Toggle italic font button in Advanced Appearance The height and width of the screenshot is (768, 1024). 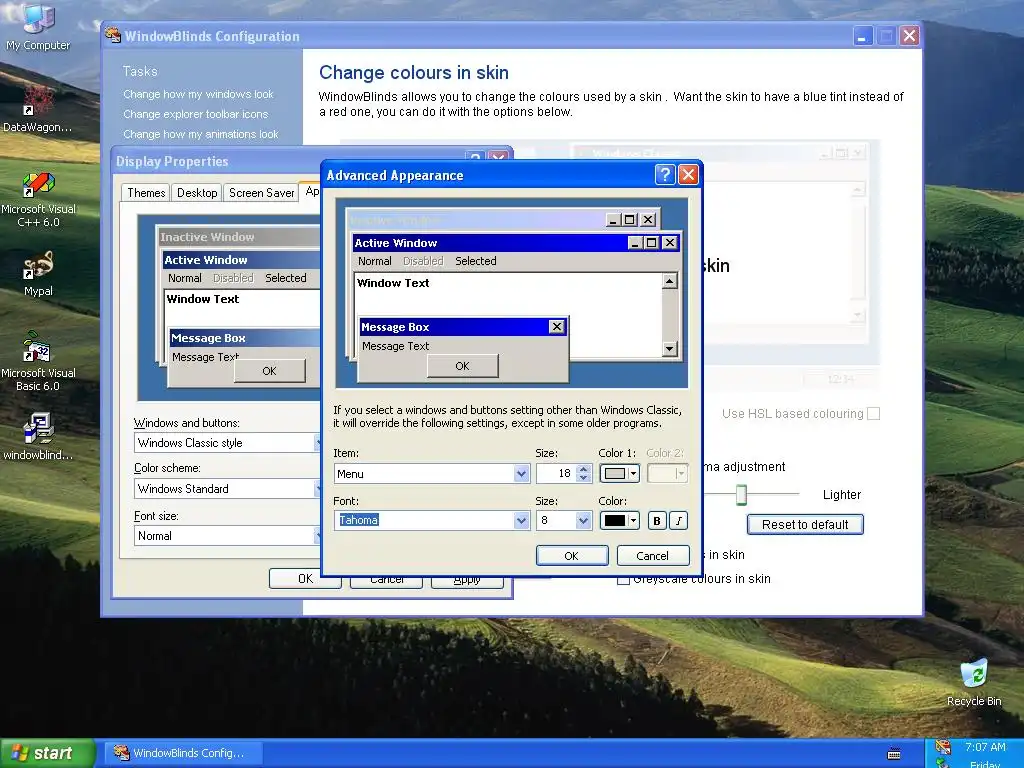click(679, 520)
